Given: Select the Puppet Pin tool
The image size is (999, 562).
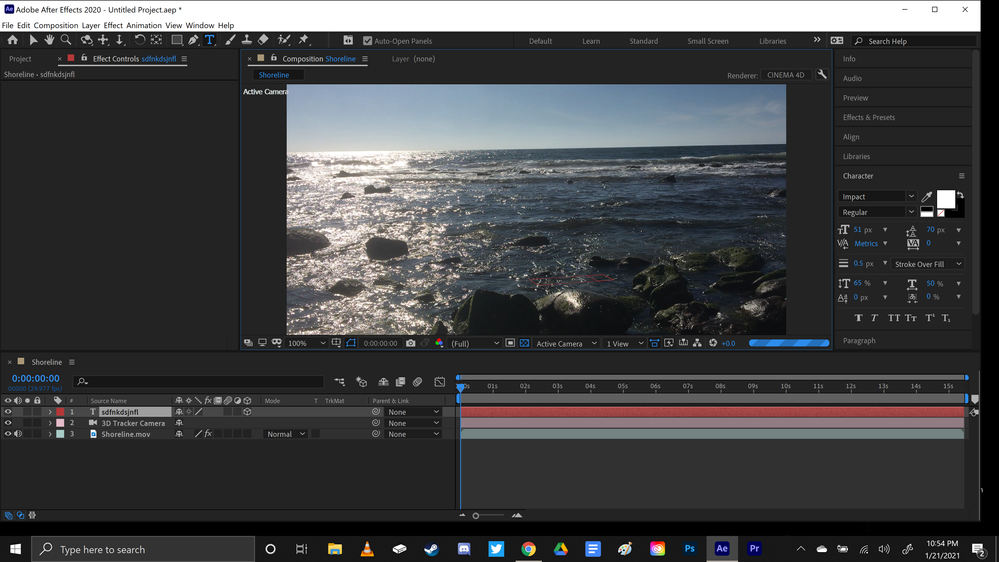Looking at the screenshot, I should coord(304,40).
